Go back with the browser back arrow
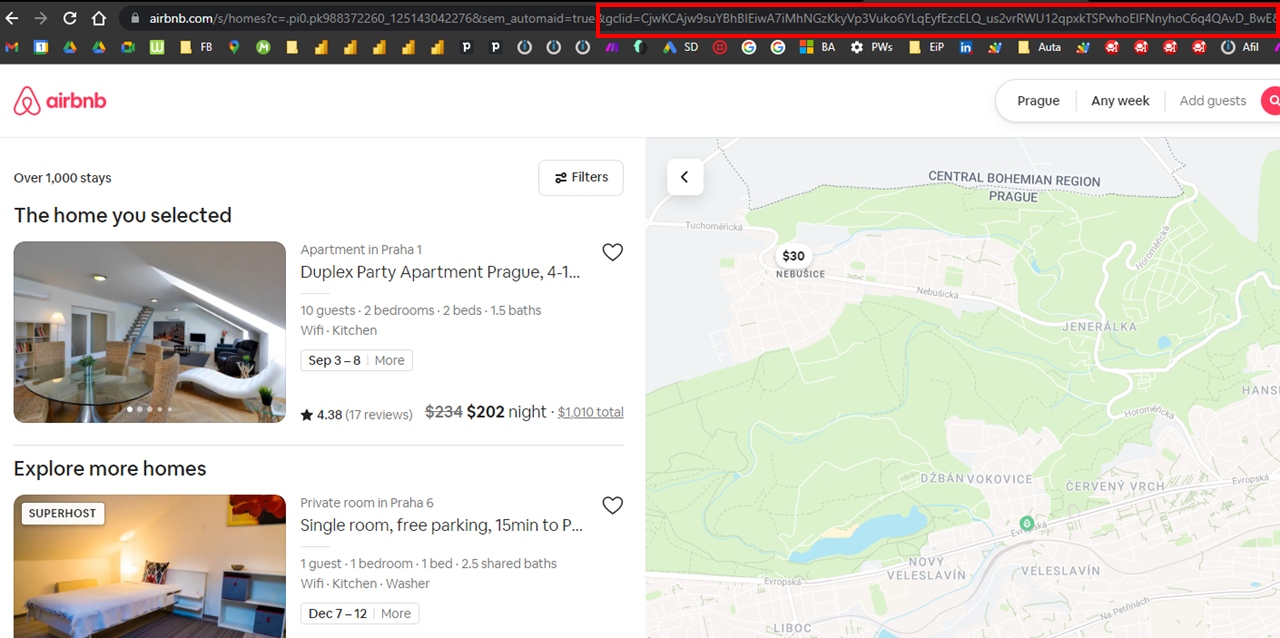This screenshot has height=638, width=1280. pos(13,18)
